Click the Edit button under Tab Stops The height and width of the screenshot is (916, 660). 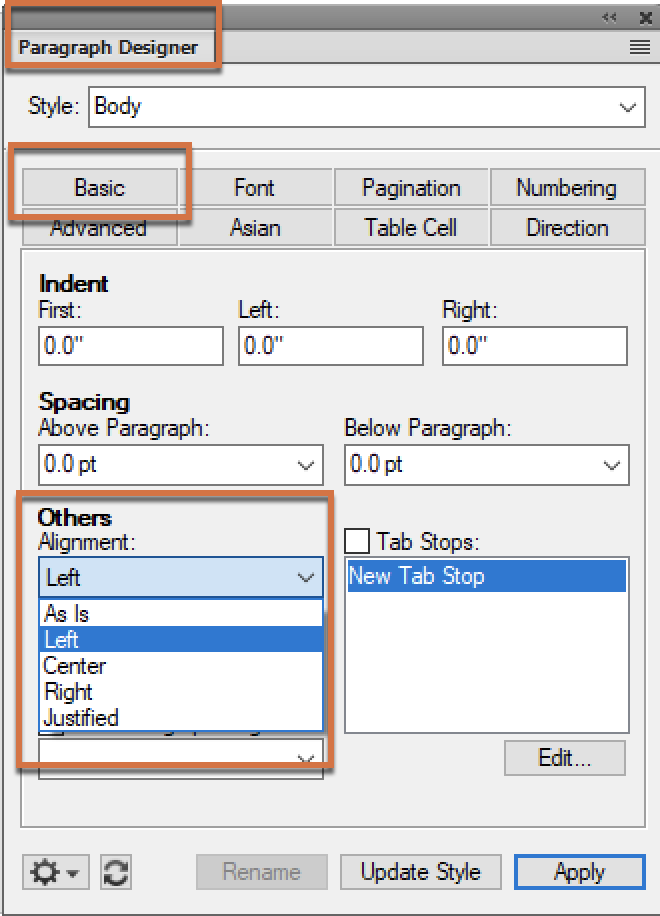tap(563, 758)
